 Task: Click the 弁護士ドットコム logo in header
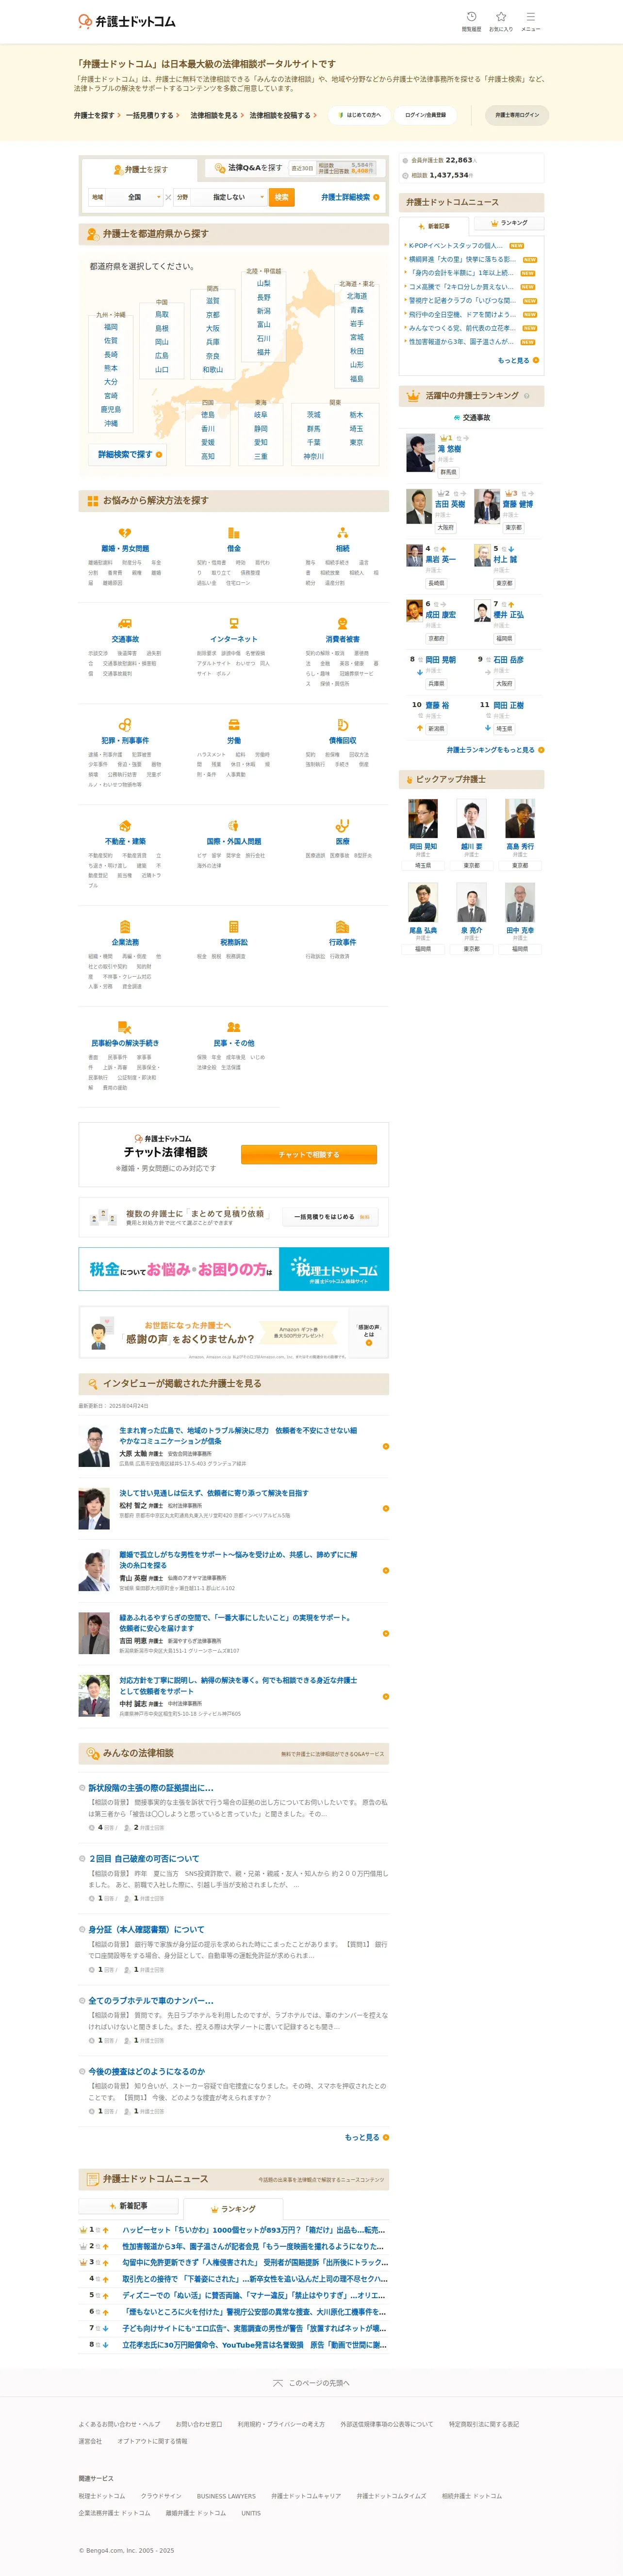point(126,21)
